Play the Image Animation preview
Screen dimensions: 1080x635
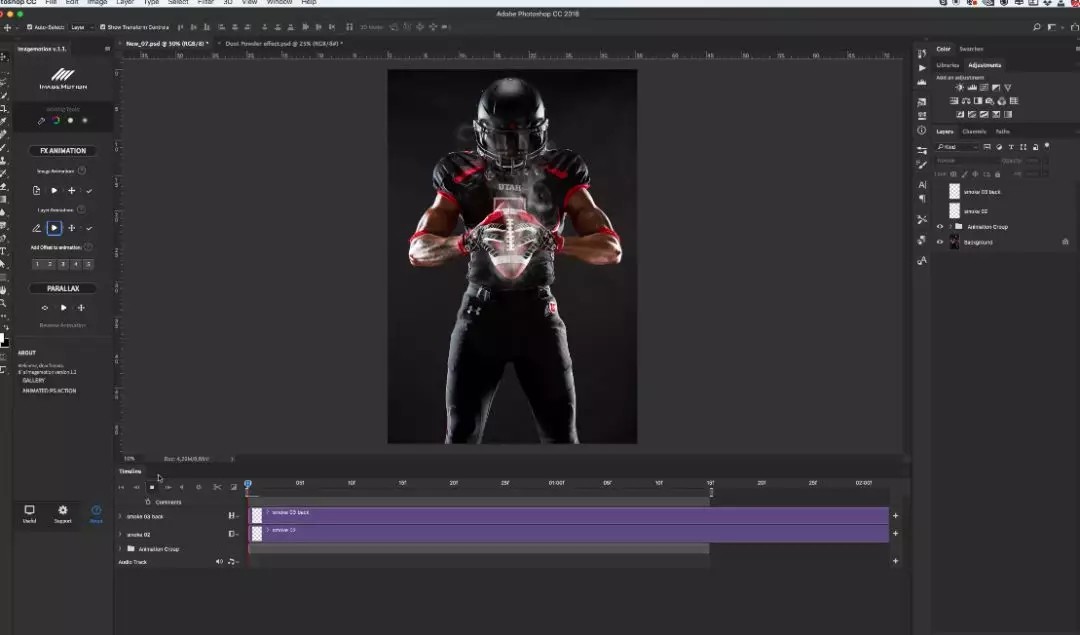pos(54,190)
